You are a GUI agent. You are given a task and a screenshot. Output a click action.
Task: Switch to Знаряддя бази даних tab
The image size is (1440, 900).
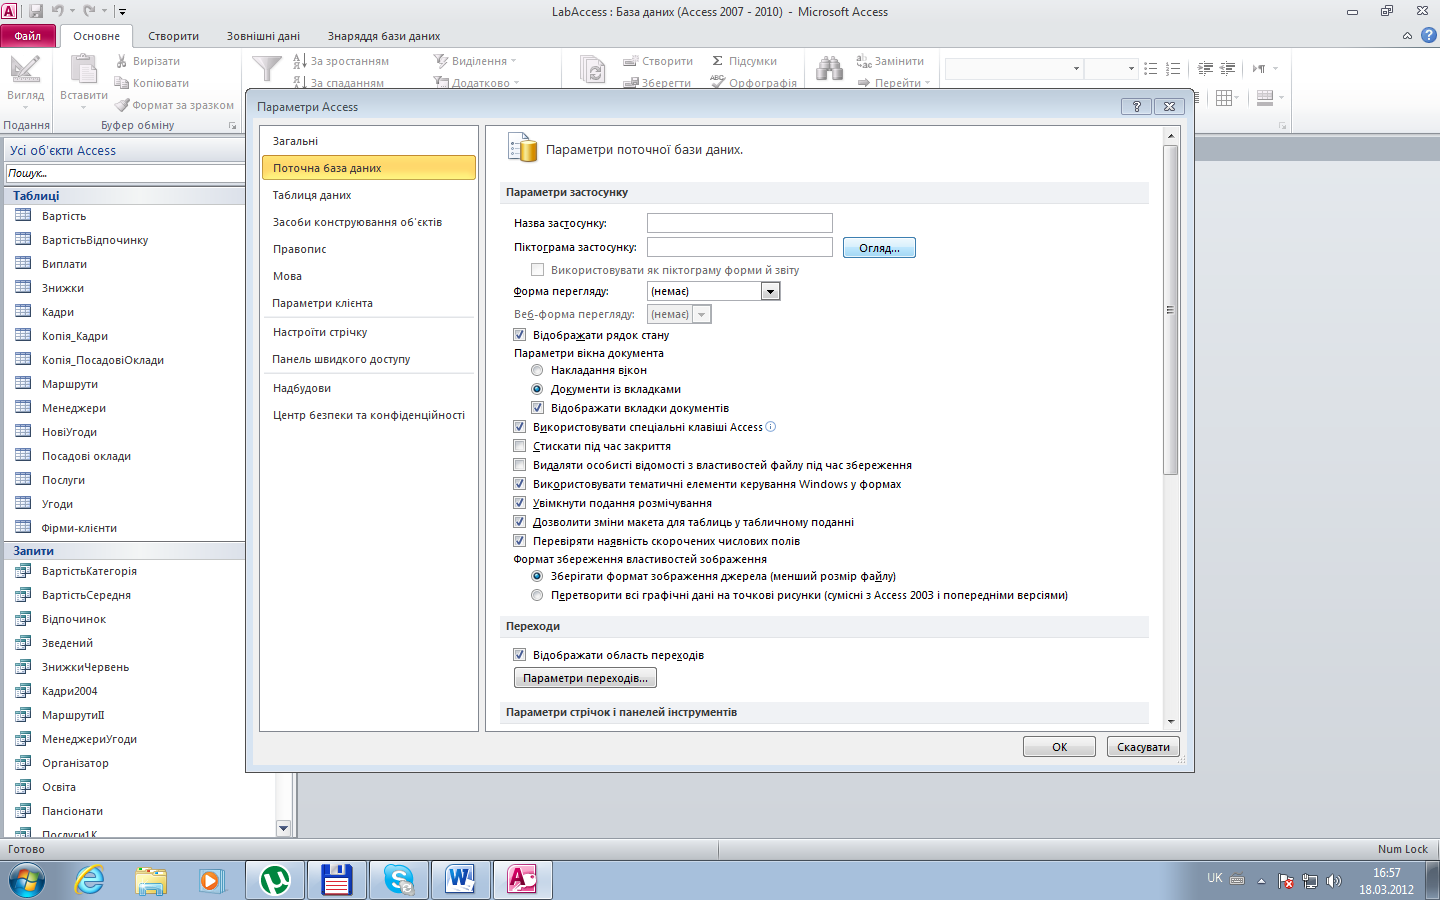tap(384, 36)
